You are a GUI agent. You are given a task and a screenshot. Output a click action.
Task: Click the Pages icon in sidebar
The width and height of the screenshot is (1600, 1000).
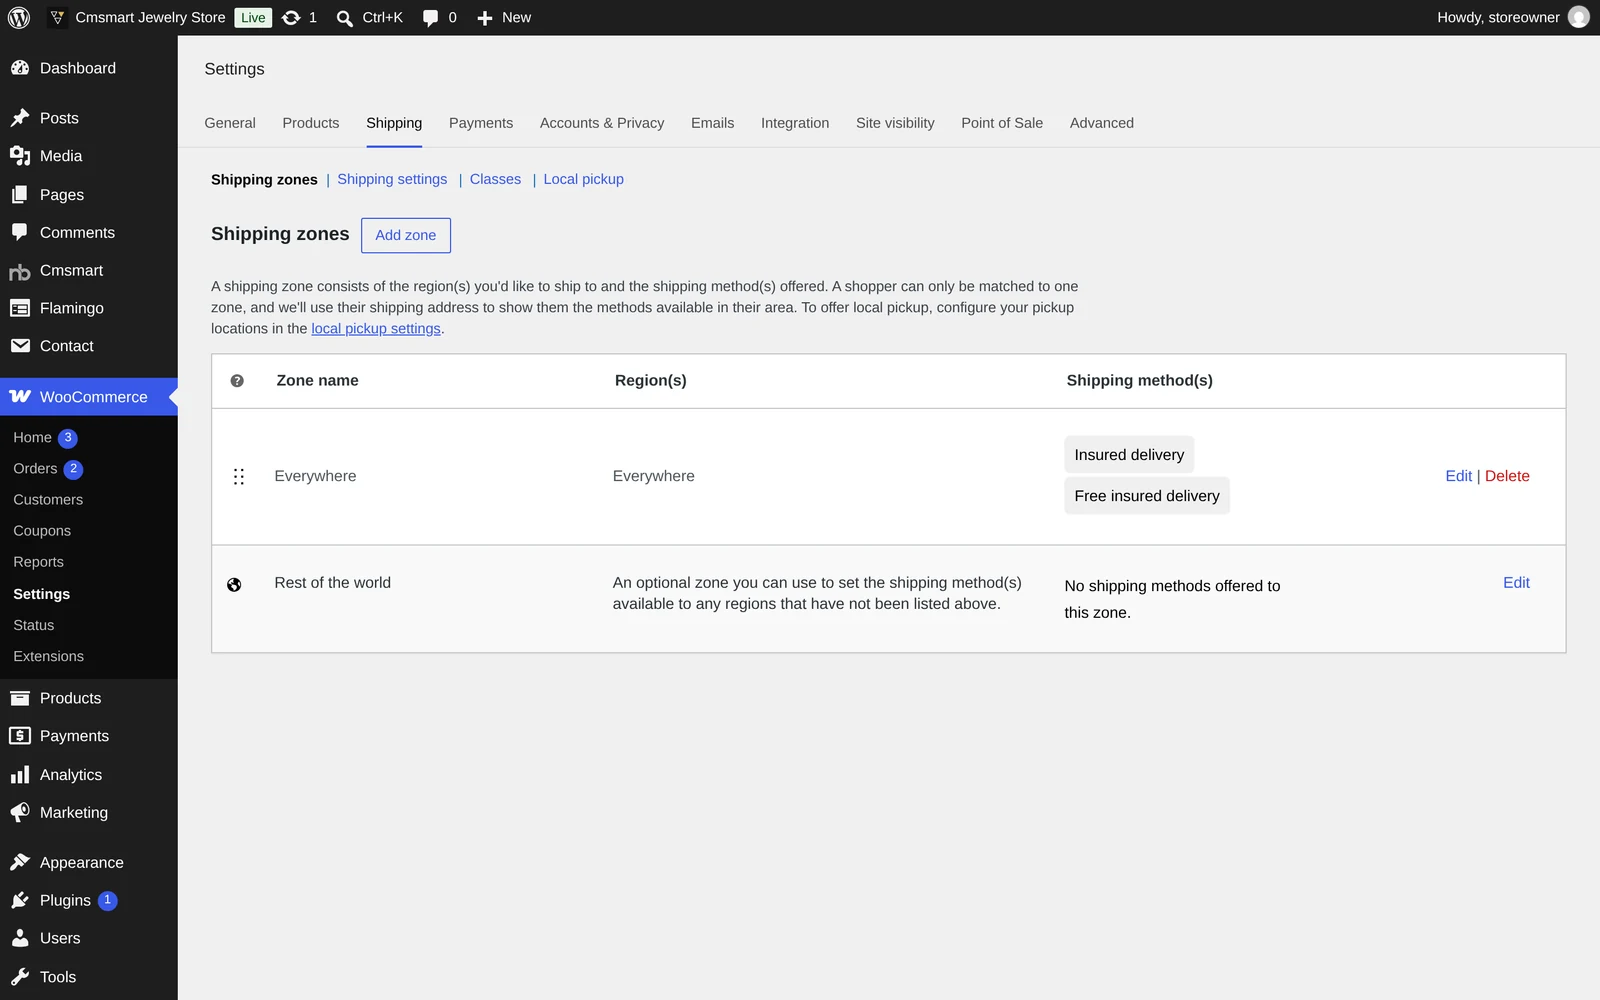pos(20,195)
